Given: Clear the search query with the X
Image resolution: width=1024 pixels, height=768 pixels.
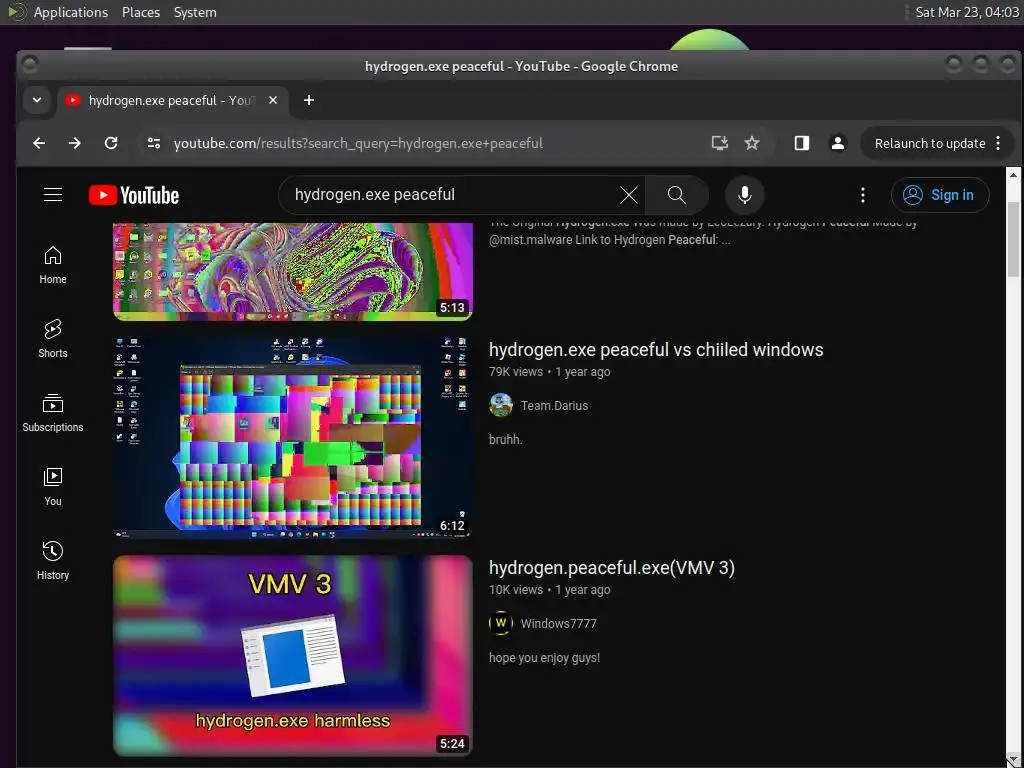Looking at the screenshot, I should click(x=628, y=195).
